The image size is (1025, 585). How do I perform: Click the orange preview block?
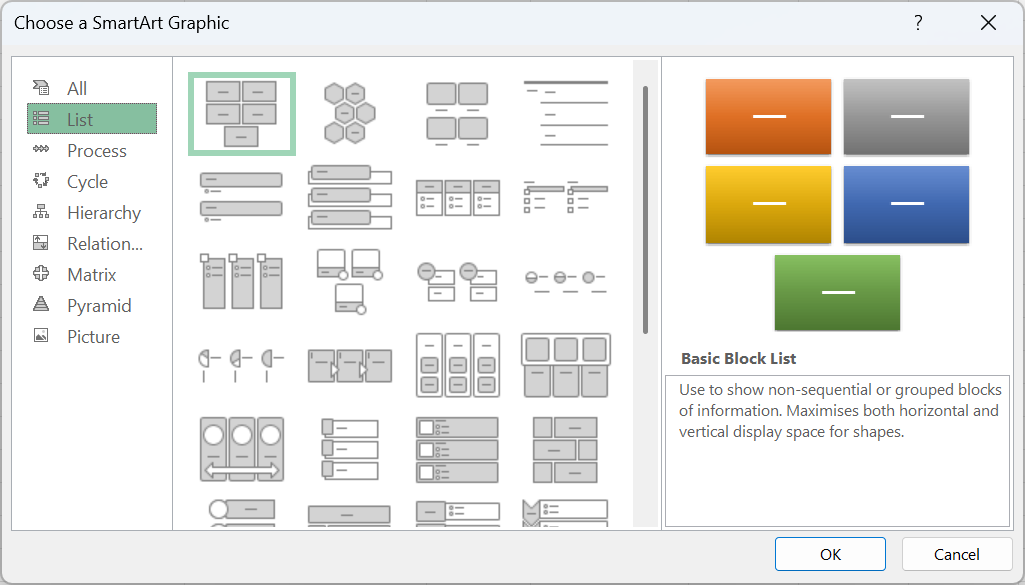pos(768,117)
